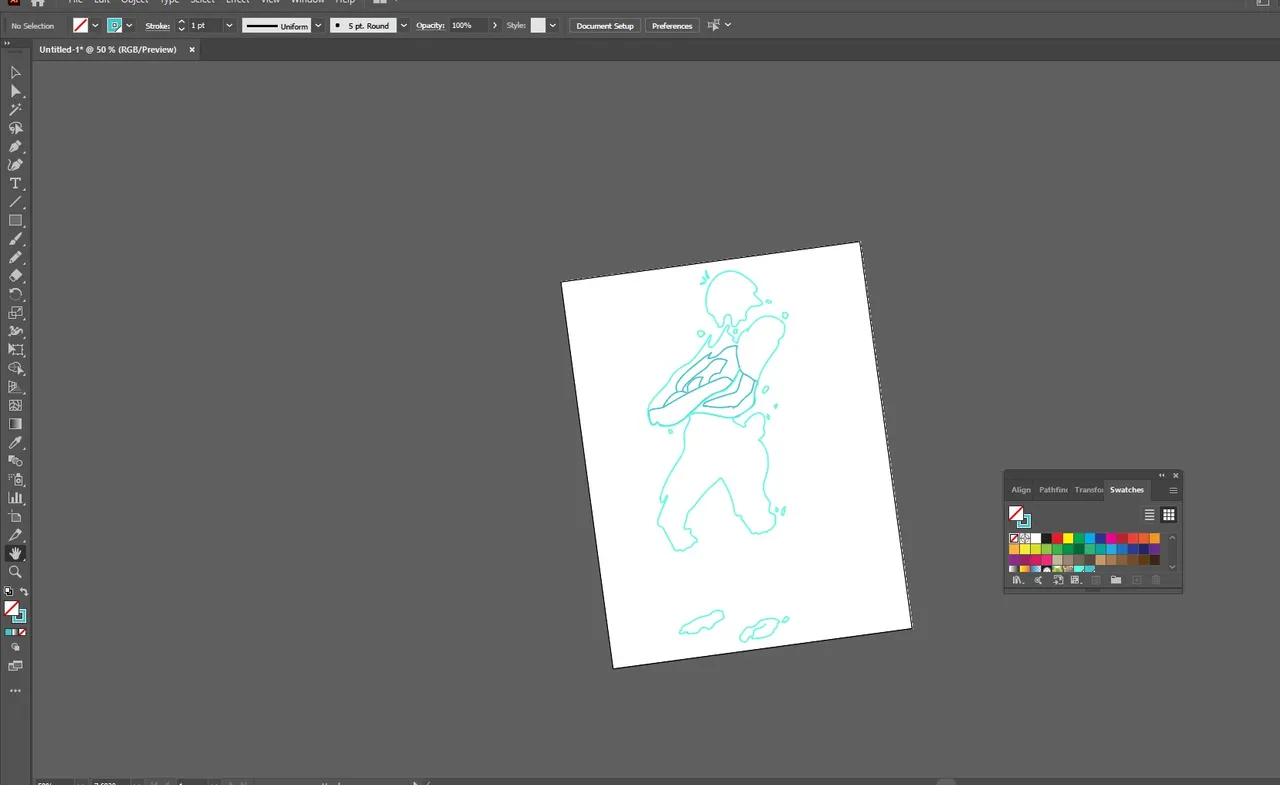
Task: Select the Magic Wand tool
Action: pos(15,110)
